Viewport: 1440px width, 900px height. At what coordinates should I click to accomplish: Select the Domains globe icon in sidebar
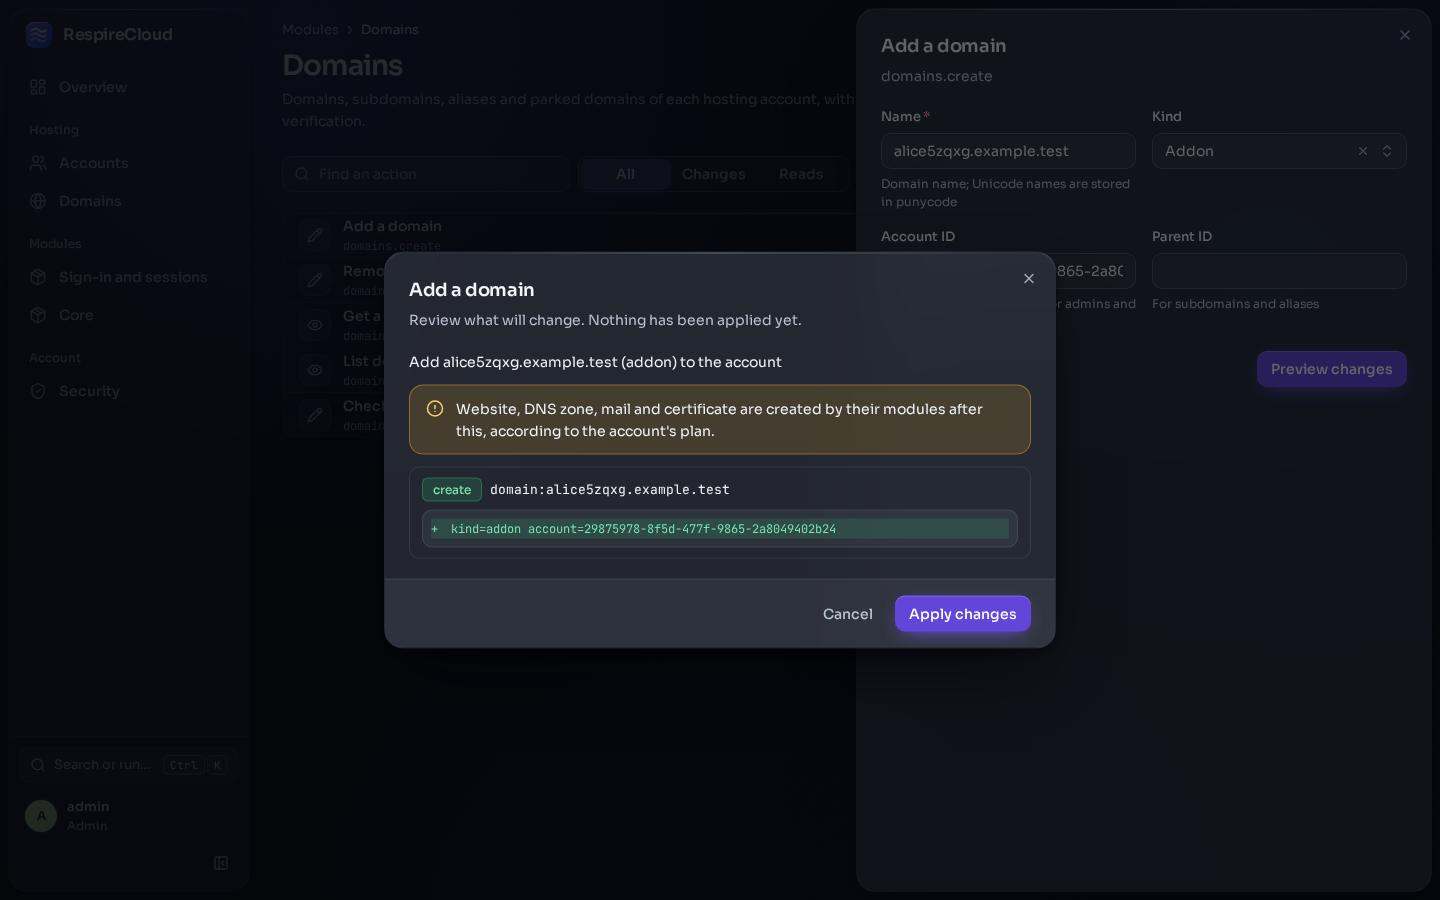38,201
